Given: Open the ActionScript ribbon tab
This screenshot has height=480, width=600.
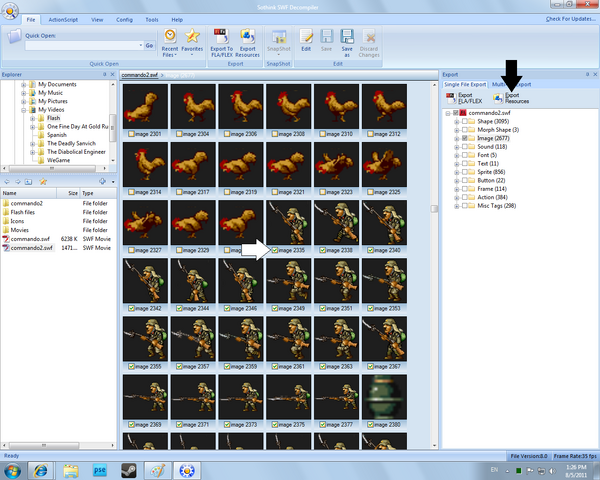Looking at the screenshot, I should coord(63,20).
